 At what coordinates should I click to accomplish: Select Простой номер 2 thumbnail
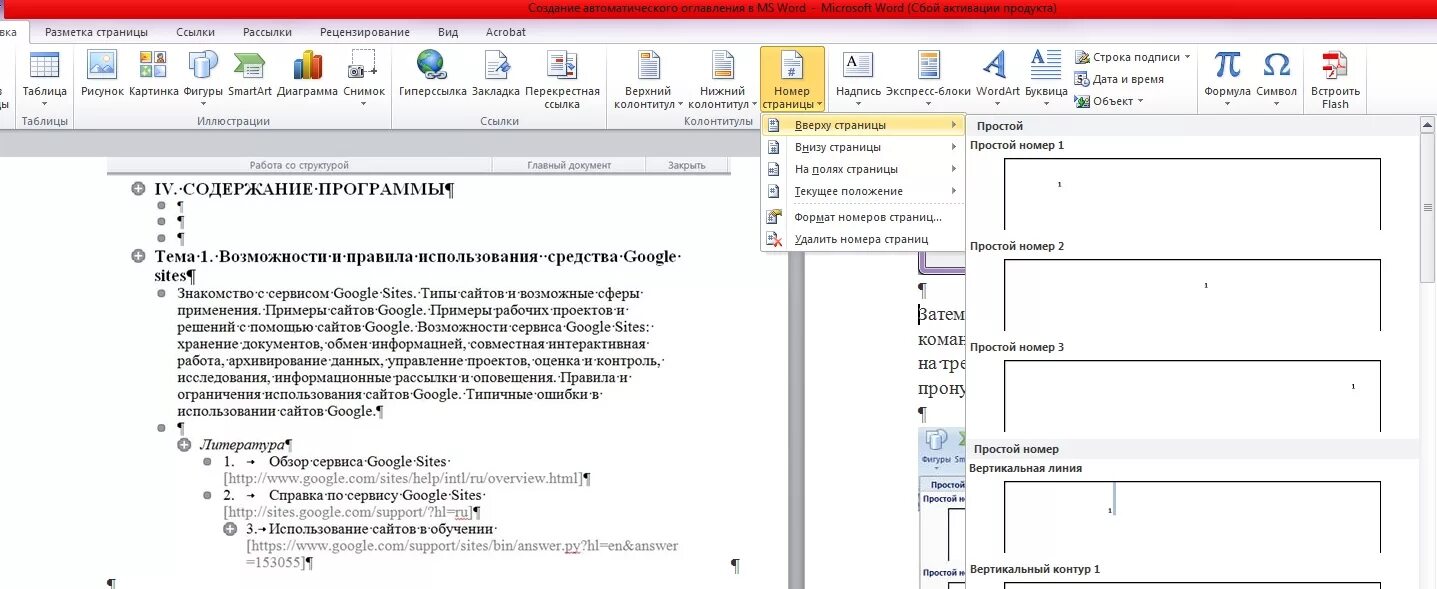[1192, 294]
